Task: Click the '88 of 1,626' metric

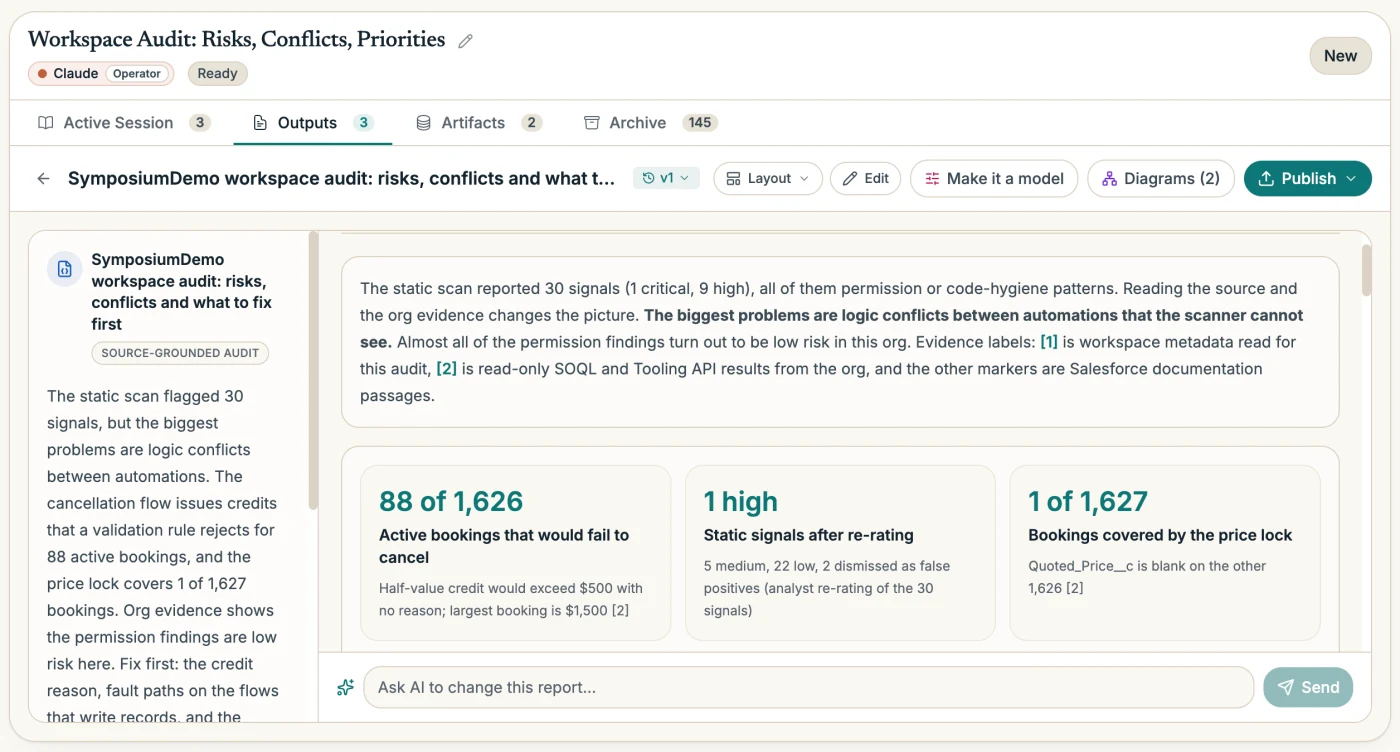Action: (x=451, y=501)
